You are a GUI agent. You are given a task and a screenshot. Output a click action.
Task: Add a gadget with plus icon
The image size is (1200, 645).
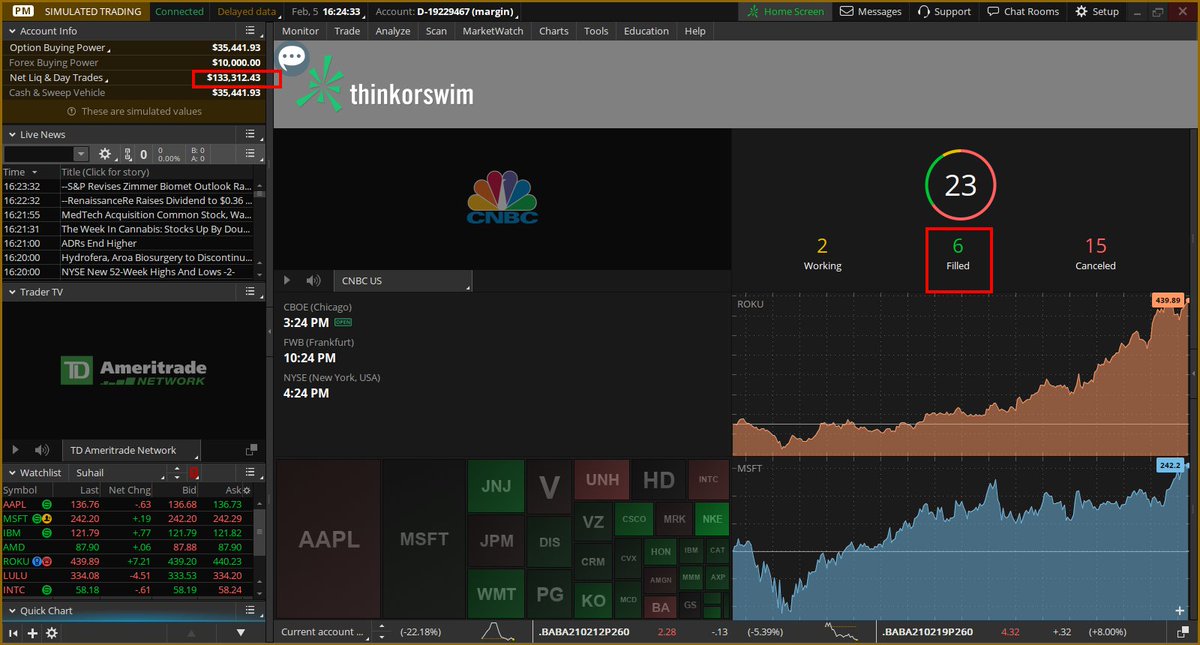pyautogui.click(x=33, y=633)
